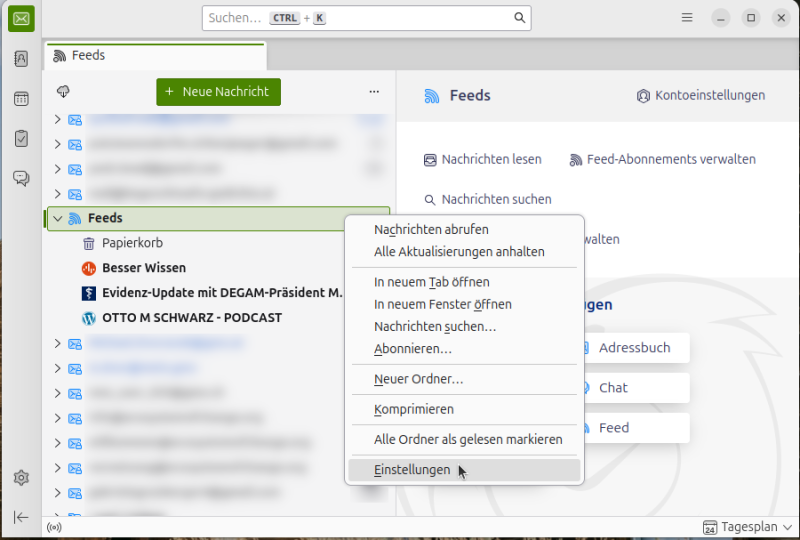800x540 pixels.
Task: Select Einstellungen in the context menu
Action: click(x=412, y=470)
